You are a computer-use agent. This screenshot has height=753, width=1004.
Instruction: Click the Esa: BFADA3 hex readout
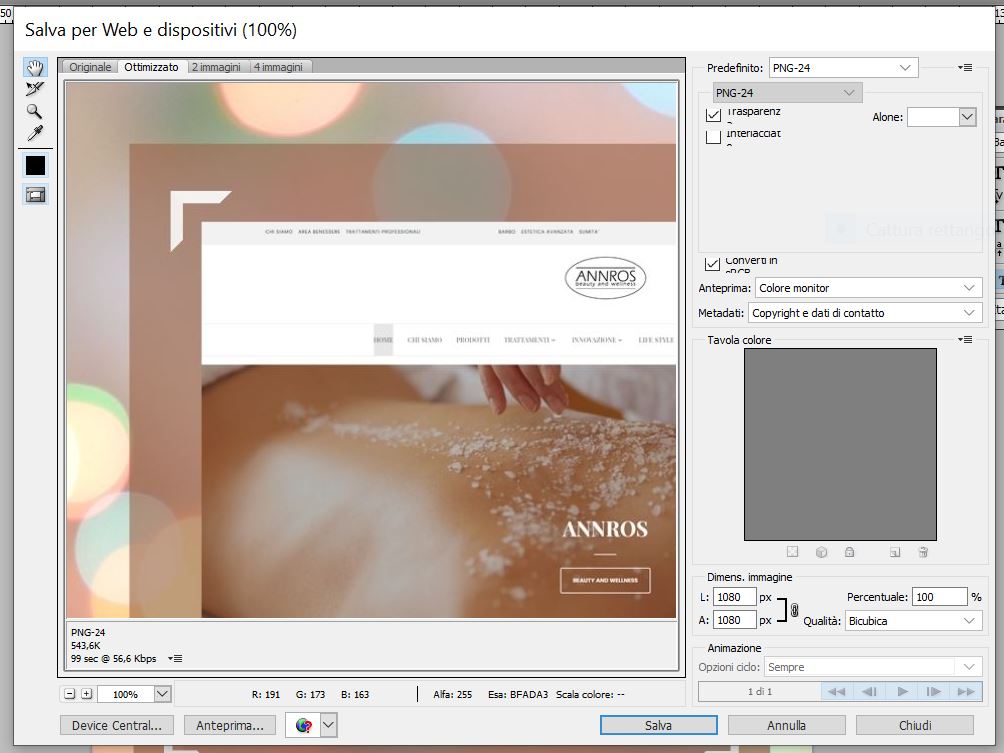(518, 694)
